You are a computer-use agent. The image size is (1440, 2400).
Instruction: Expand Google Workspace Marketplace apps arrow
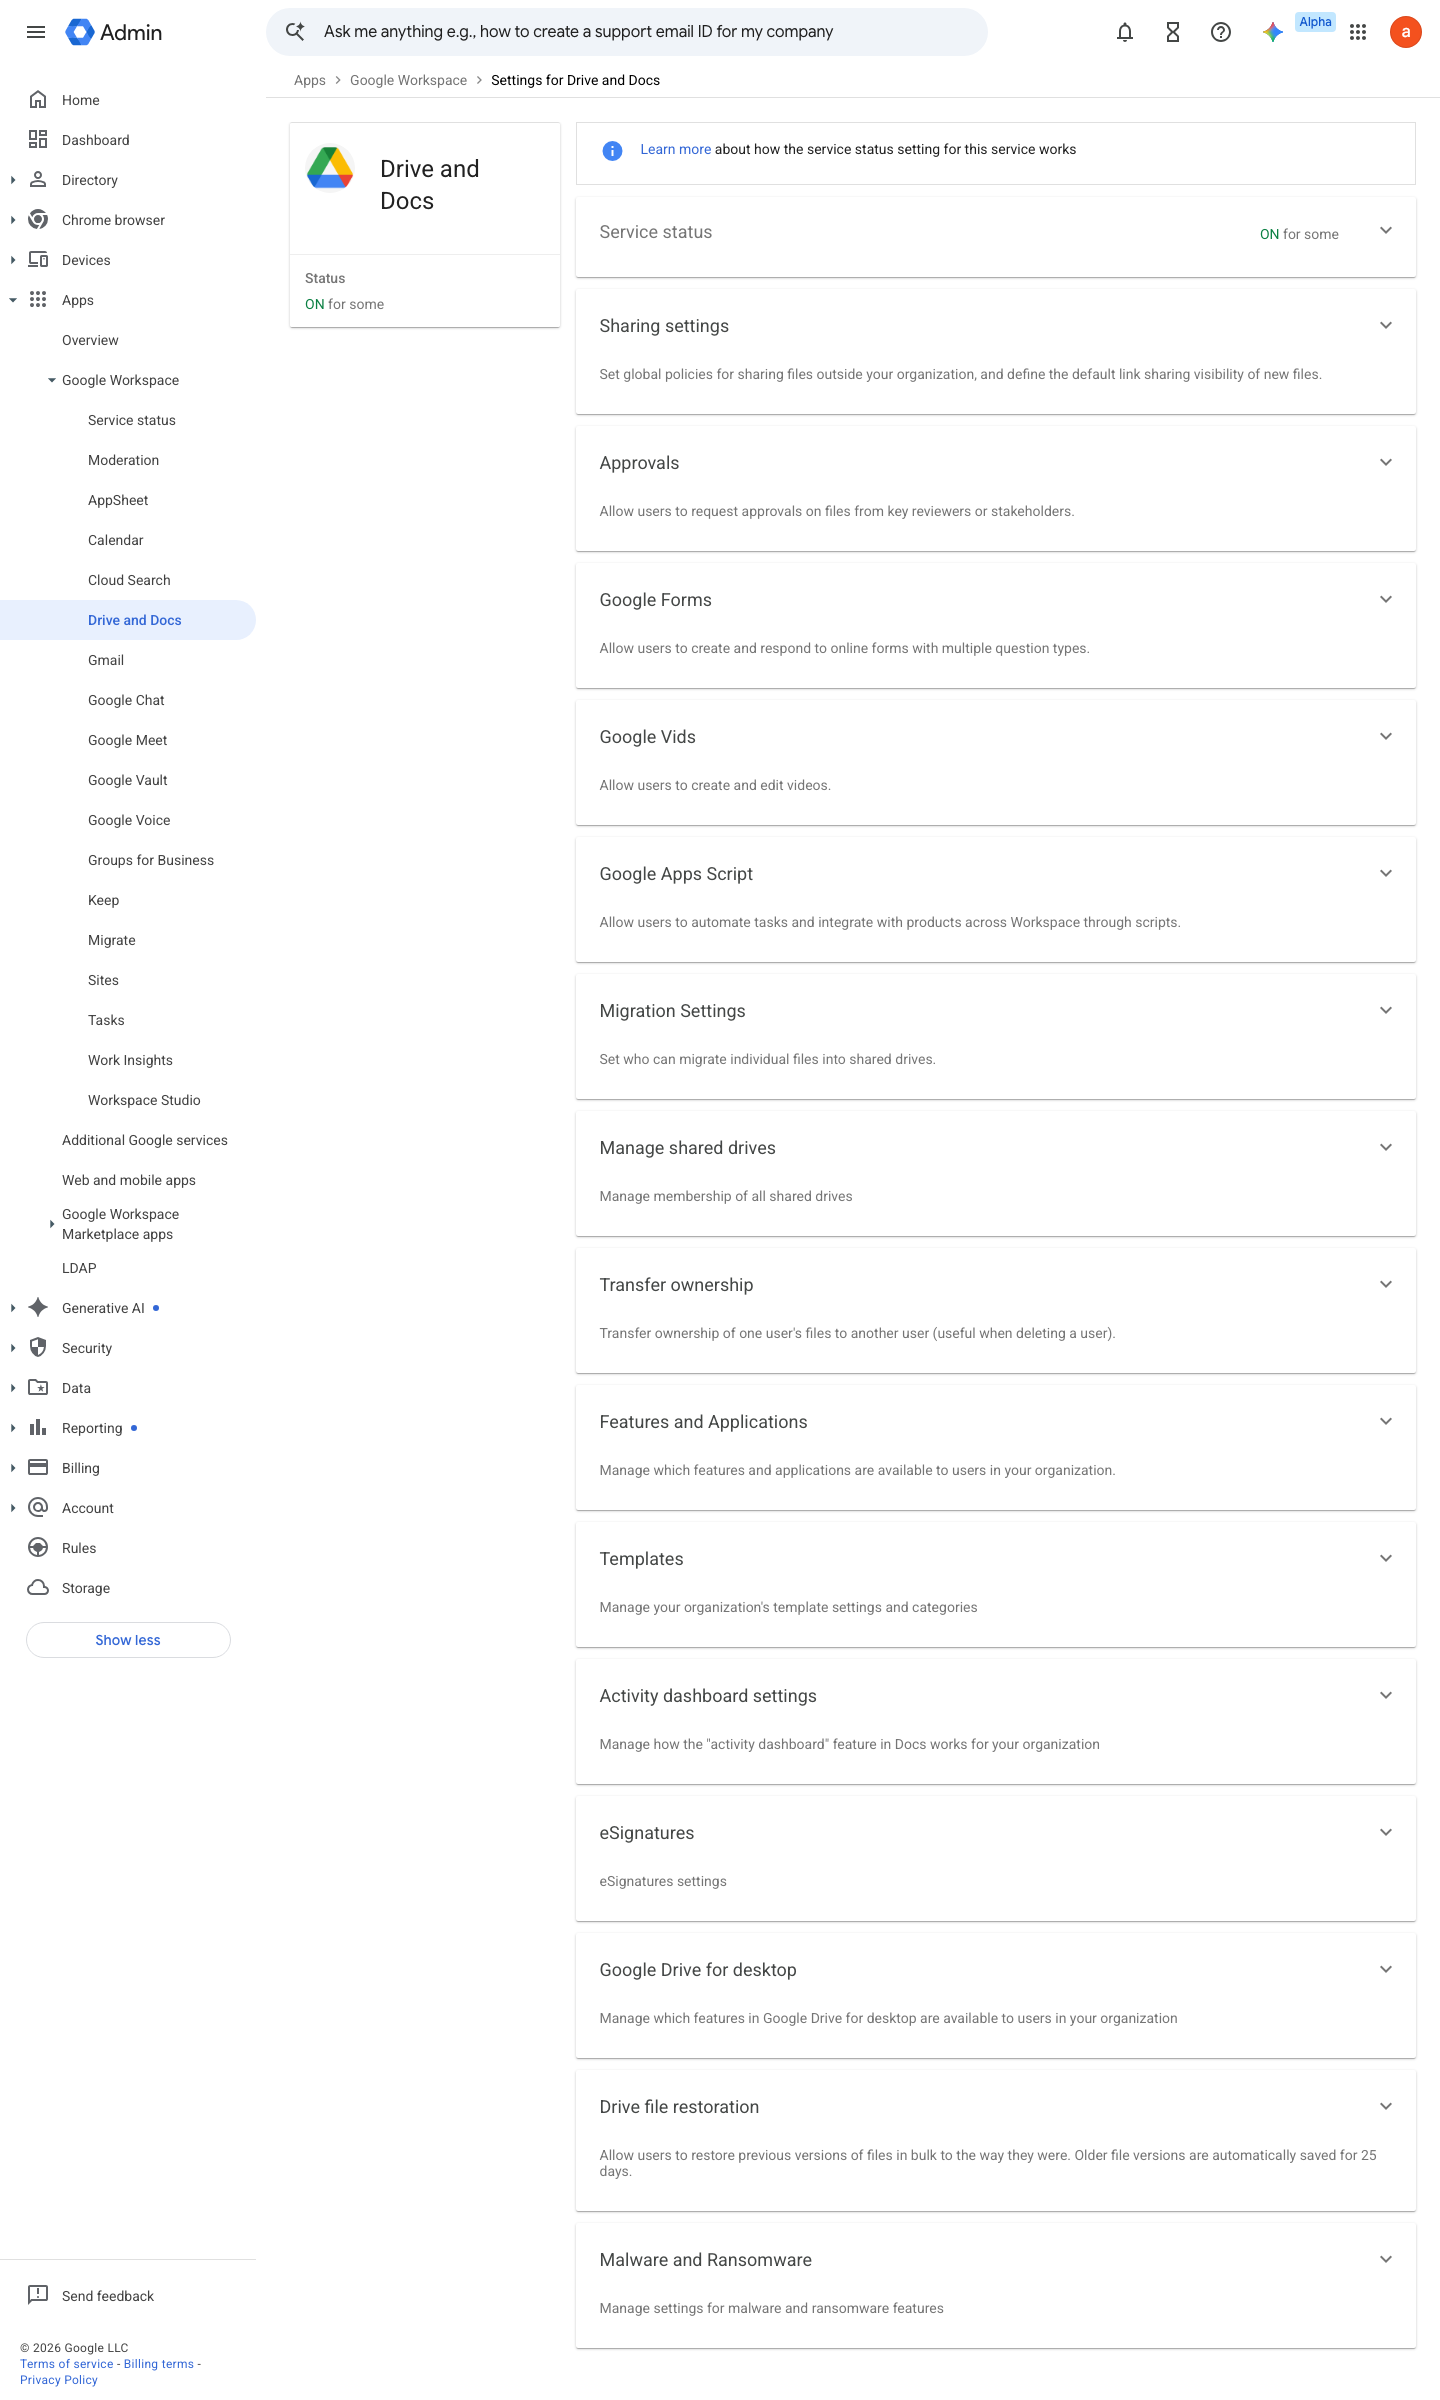pyautogui.click(x=52, y=1224)
